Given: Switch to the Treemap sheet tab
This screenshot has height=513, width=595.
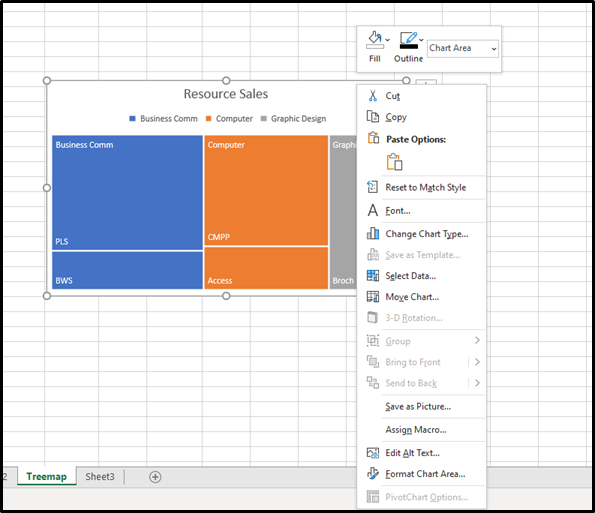Looking at the screenshot, I should coord(47,477).
